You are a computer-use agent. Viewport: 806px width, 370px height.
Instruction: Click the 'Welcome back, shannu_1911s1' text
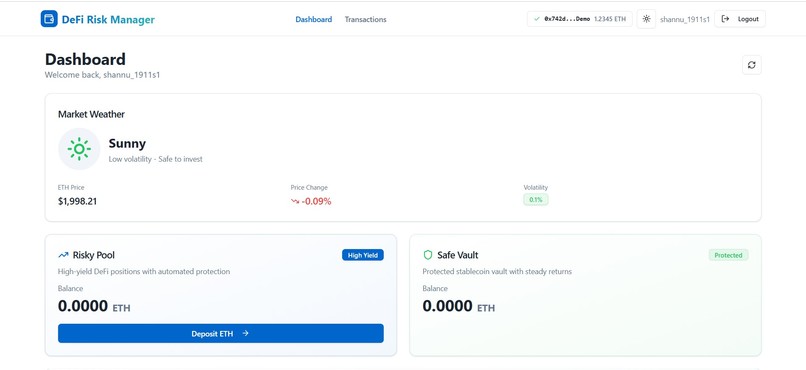tap(102, 75)
